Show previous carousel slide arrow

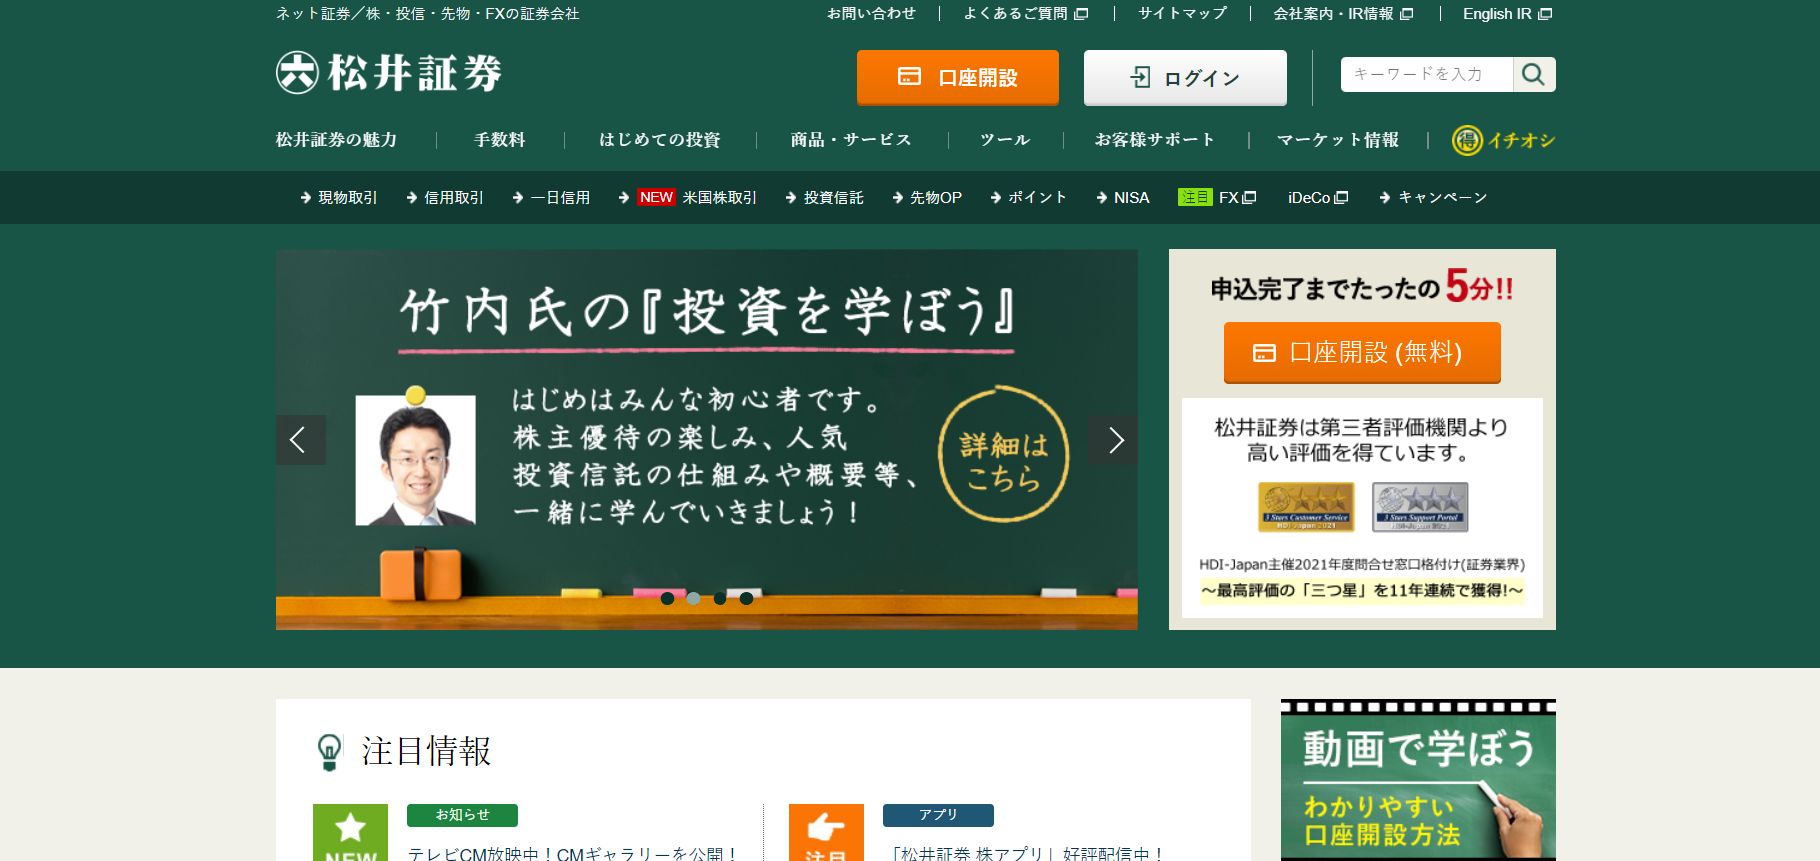301,440
